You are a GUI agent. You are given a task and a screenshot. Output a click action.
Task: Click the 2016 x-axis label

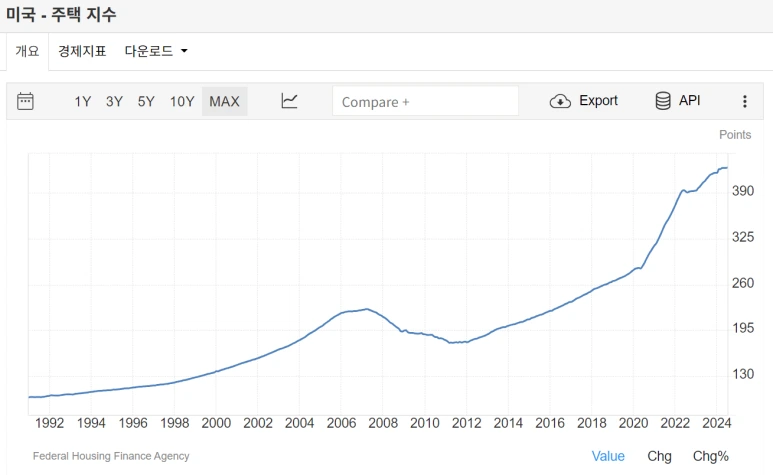[x=550, y=423]
